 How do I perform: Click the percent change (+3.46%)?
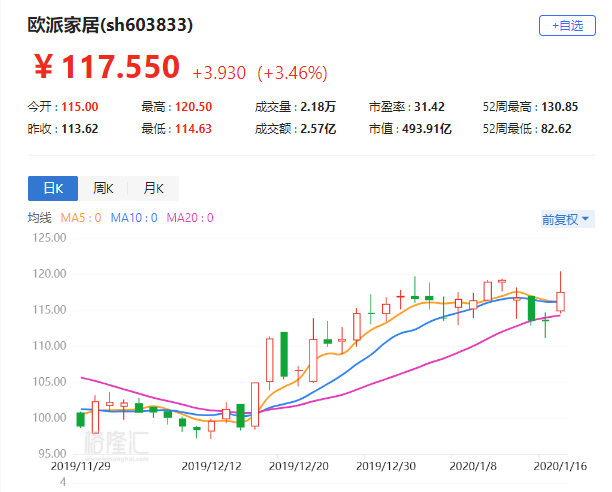pos(292,73)
